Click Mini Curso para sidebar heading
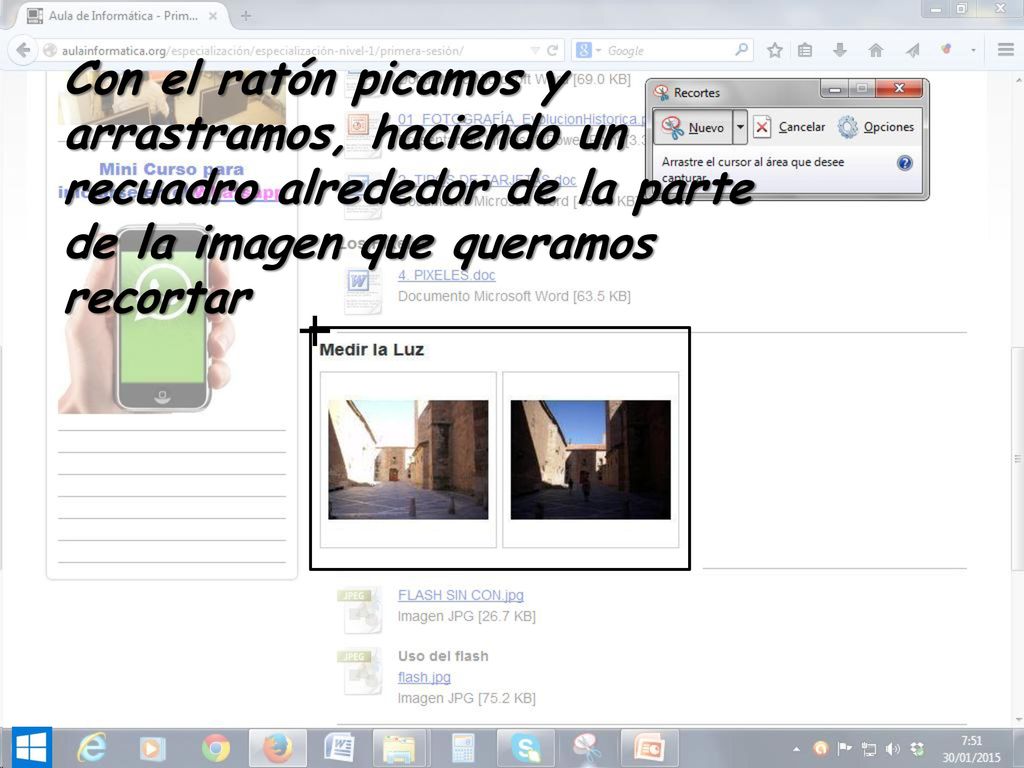The height and width of the screenshot is (768, 1024). click(x=171, y=169)
